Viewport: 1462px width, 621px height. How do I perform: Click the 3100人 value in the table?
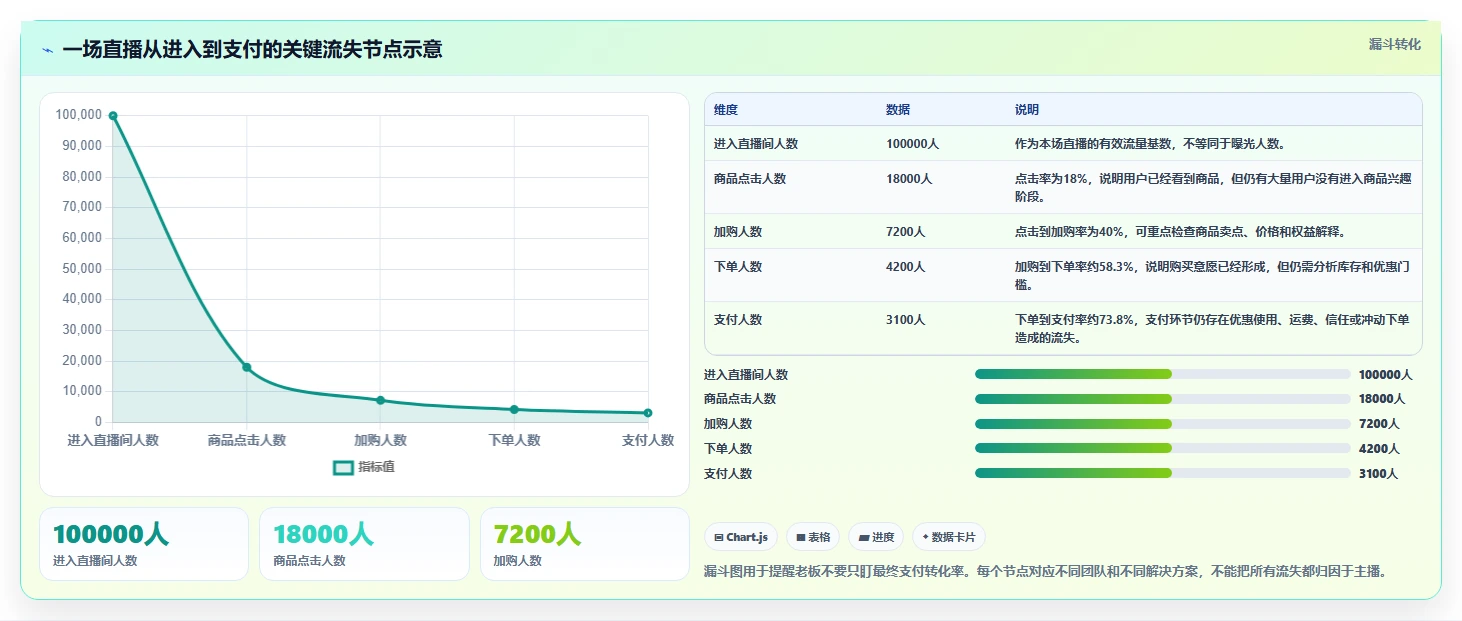point(906,320)
